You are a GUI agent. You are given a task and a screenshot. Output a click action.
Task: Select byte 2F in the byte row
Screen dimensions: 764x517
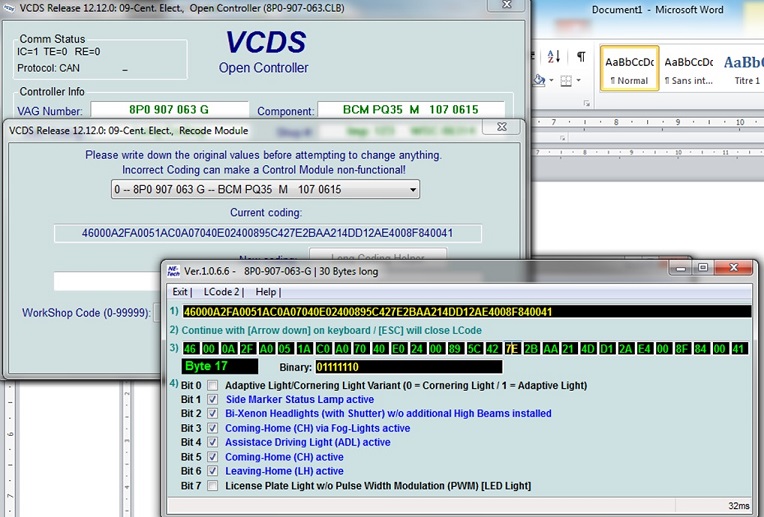247,348
